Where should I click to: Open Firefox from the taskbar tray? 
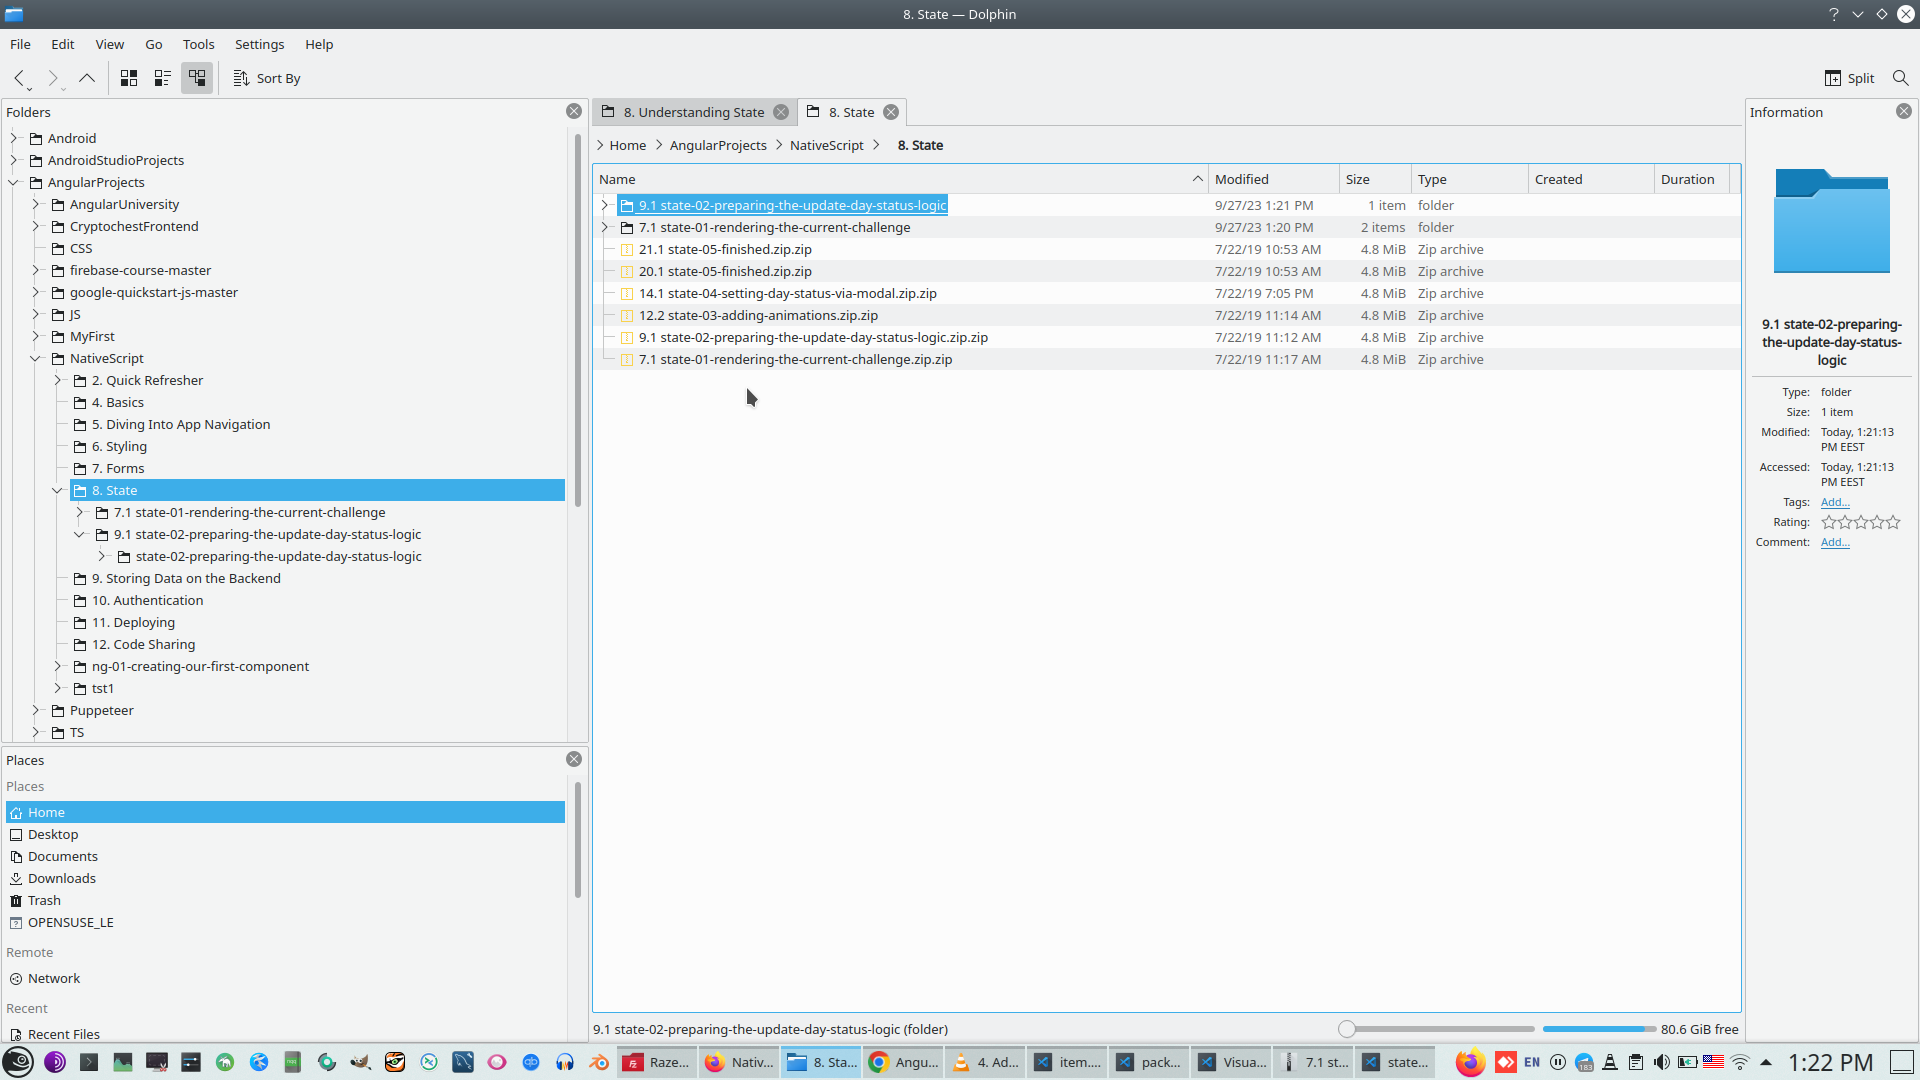(x=1469, y=1062)
